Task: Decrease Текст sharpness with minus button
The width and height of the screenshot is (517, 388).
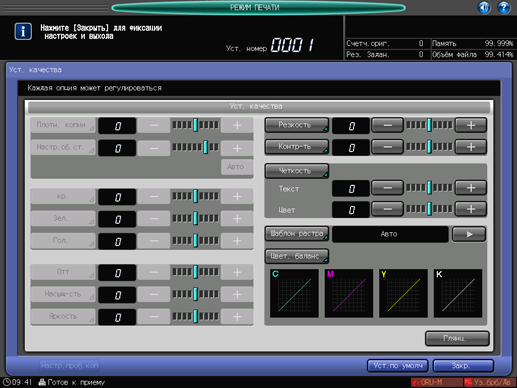Action: tap(387, 188)
